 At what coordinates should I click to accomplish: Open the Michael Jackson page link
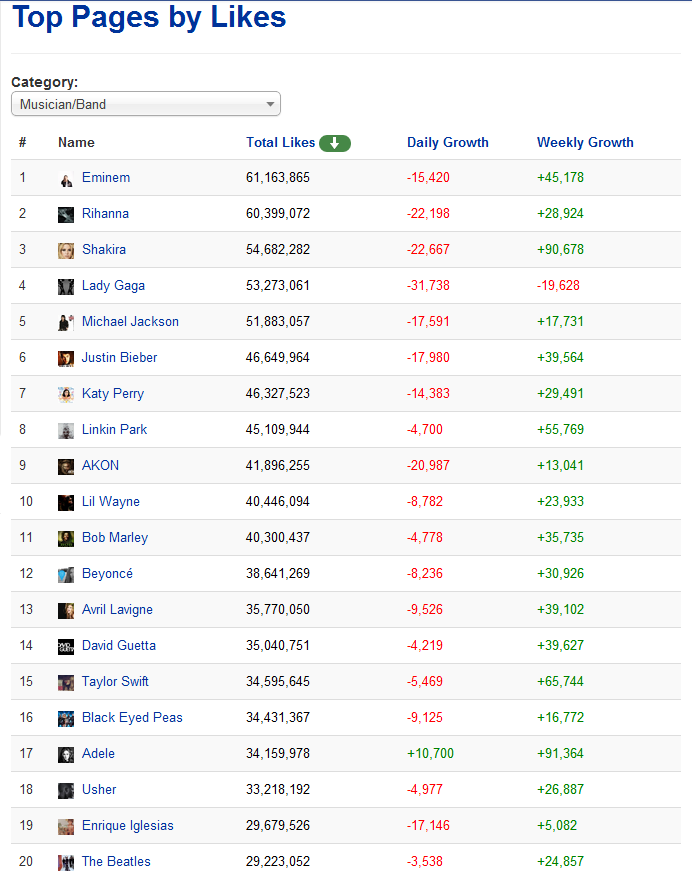130,322
